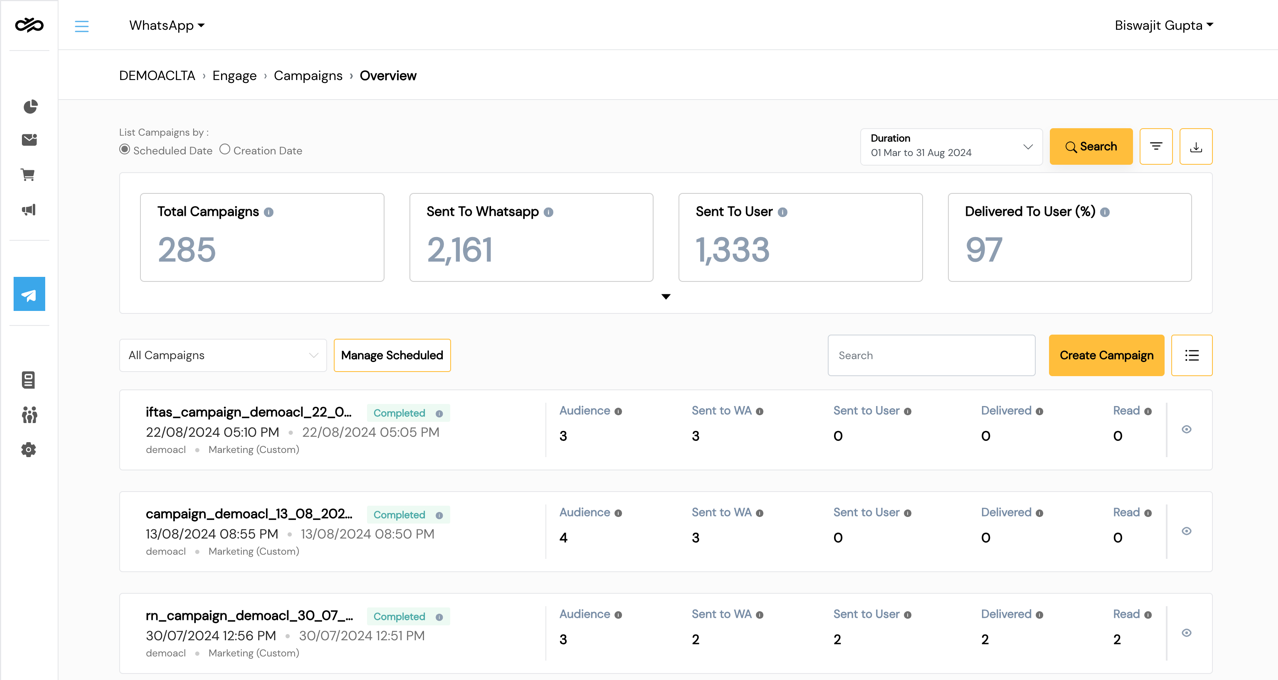Click the infinity logo icon
This screenshot has height=680, width=1278.
tap(29, 25)
